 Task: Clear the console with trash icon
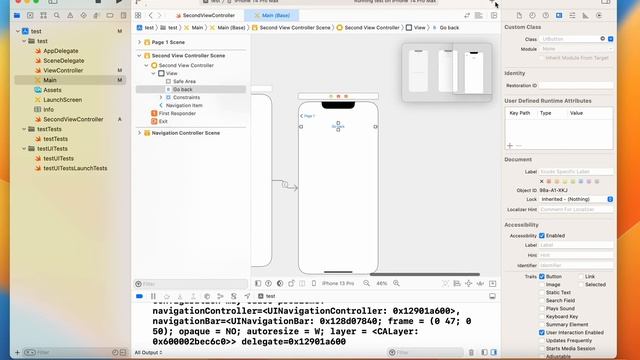(x=471, y=352)
